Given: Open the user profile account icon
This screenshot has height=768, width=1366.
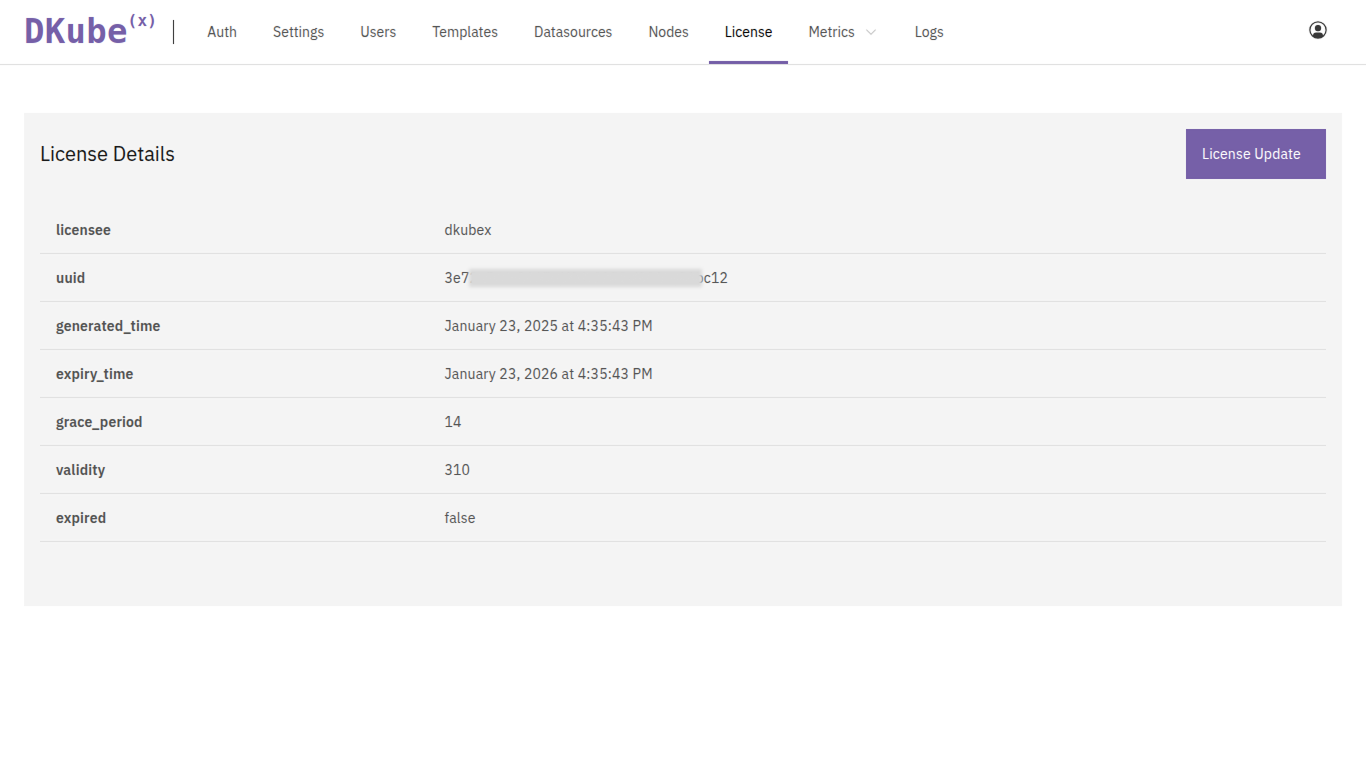Looking at the screenshot, I should click(1317, 31).
